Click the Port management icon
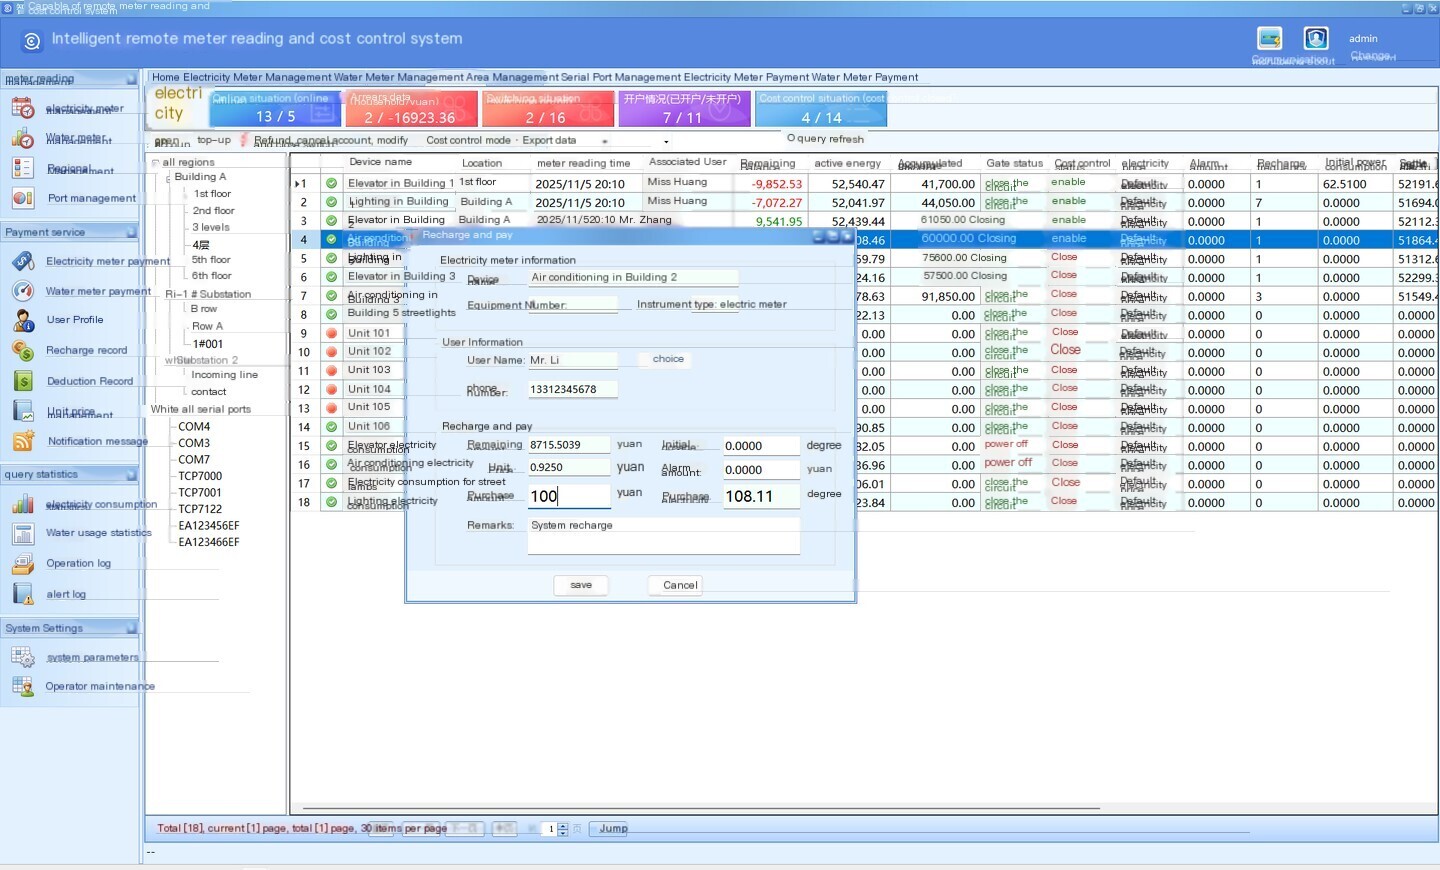The image size is (1440, 870). (23, 198)
